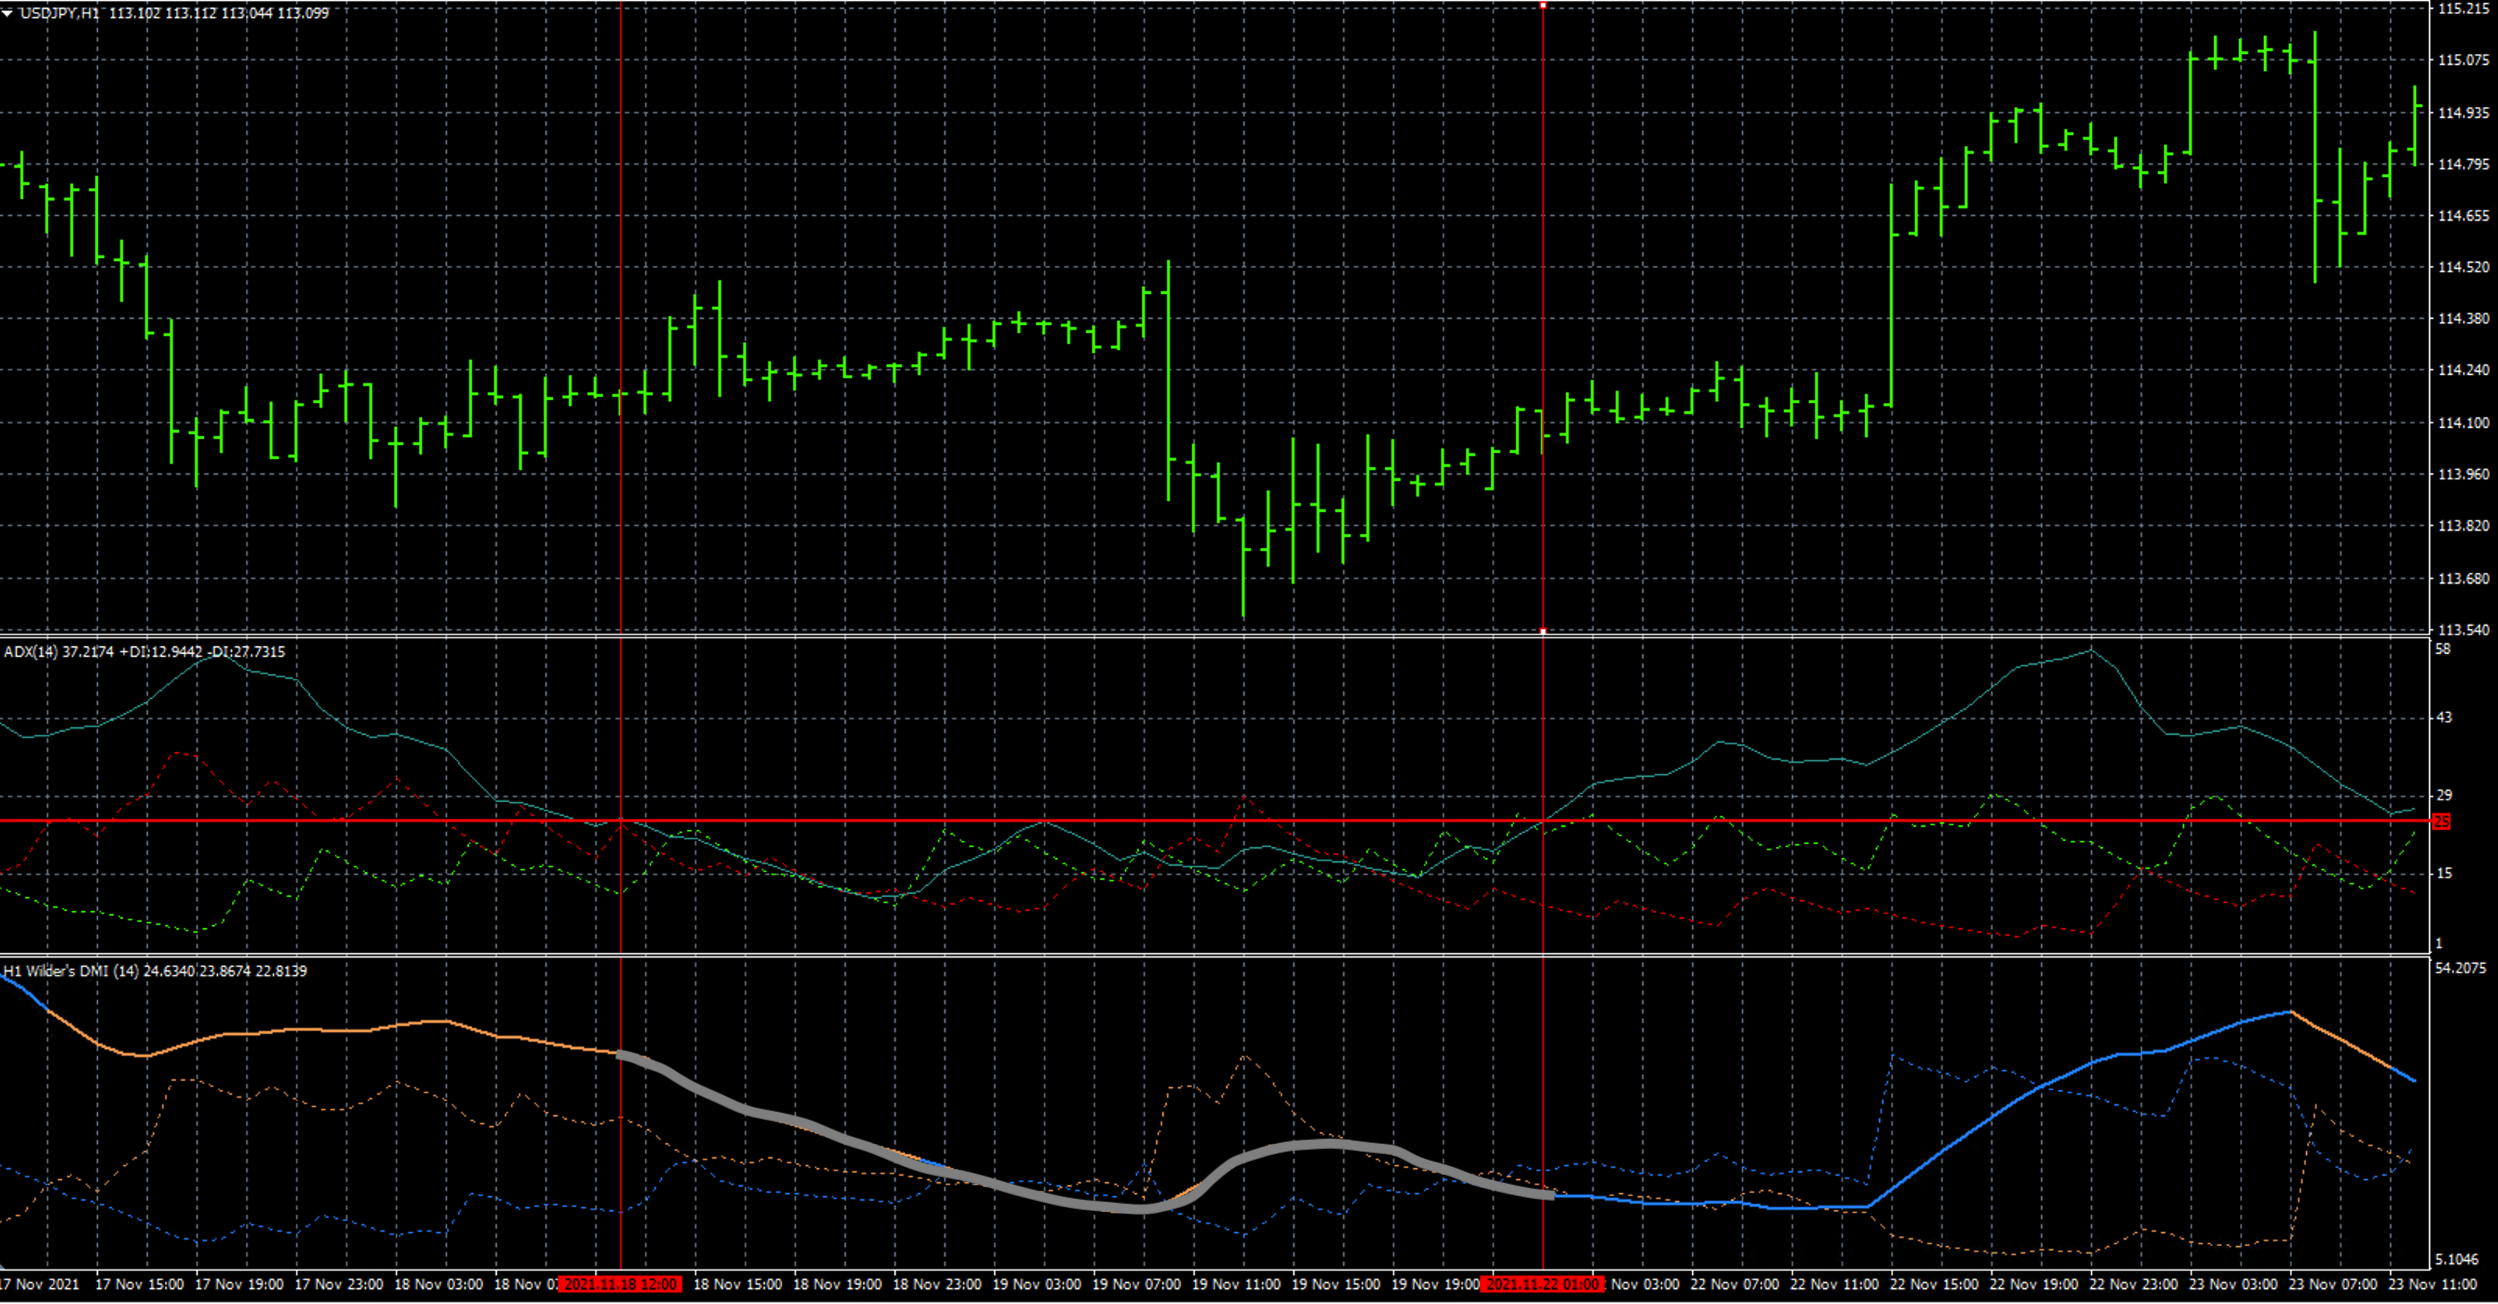Click the 115.075 price scale value

(2463, 60)
